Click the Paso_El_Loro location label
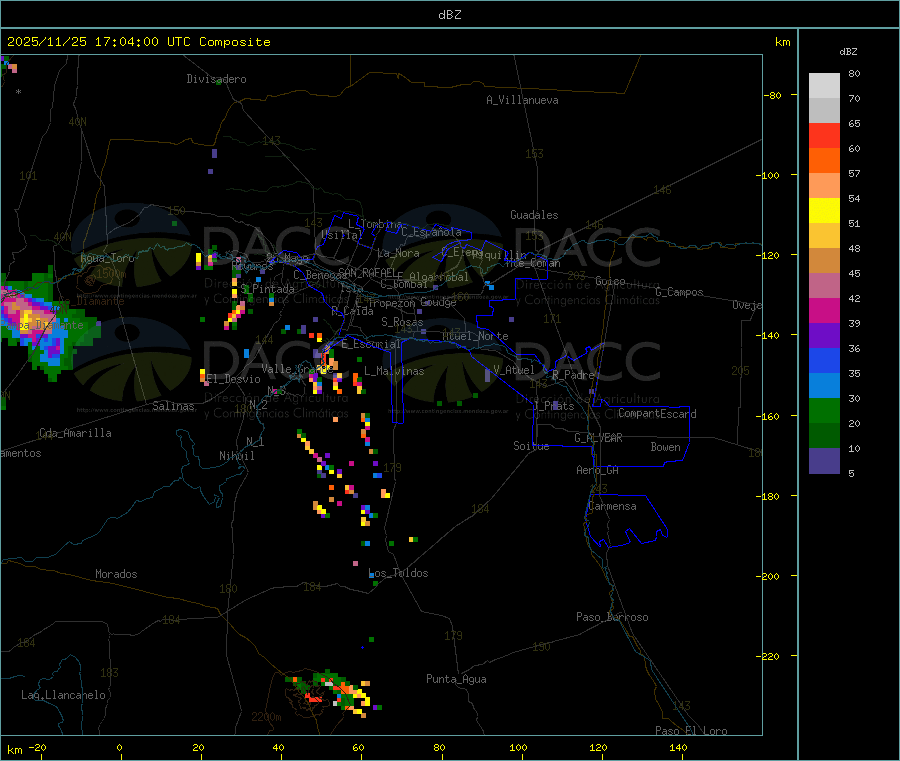 (692, 730)
